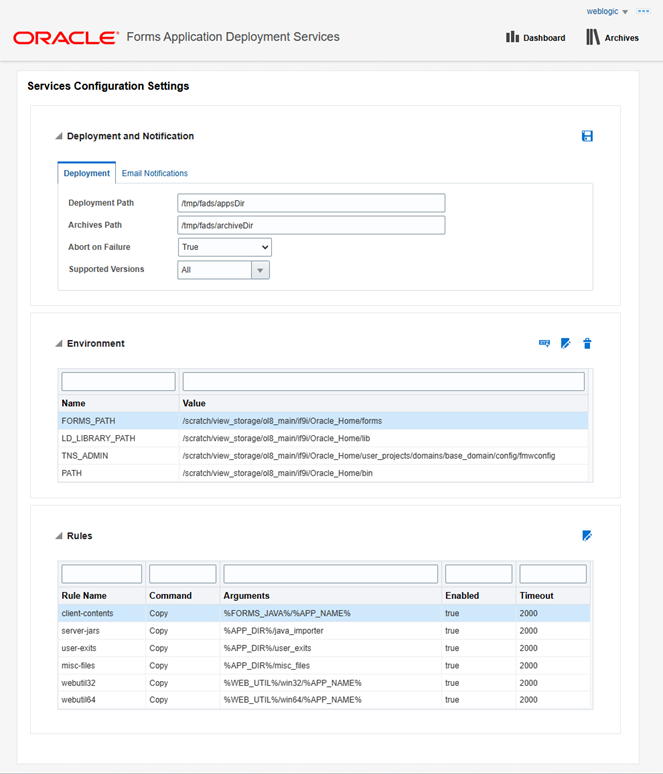Click the edit icon in Environment section

(566, 343)
